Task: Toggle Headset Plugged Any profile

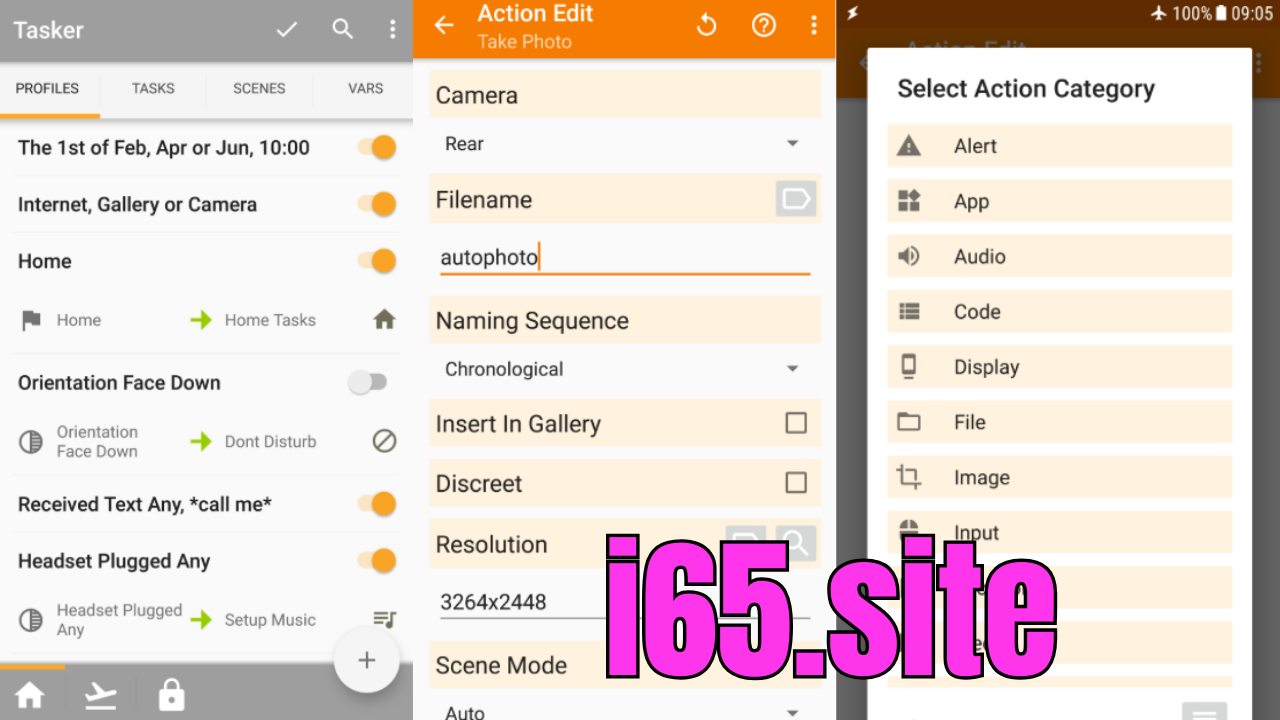Action: 377,561
